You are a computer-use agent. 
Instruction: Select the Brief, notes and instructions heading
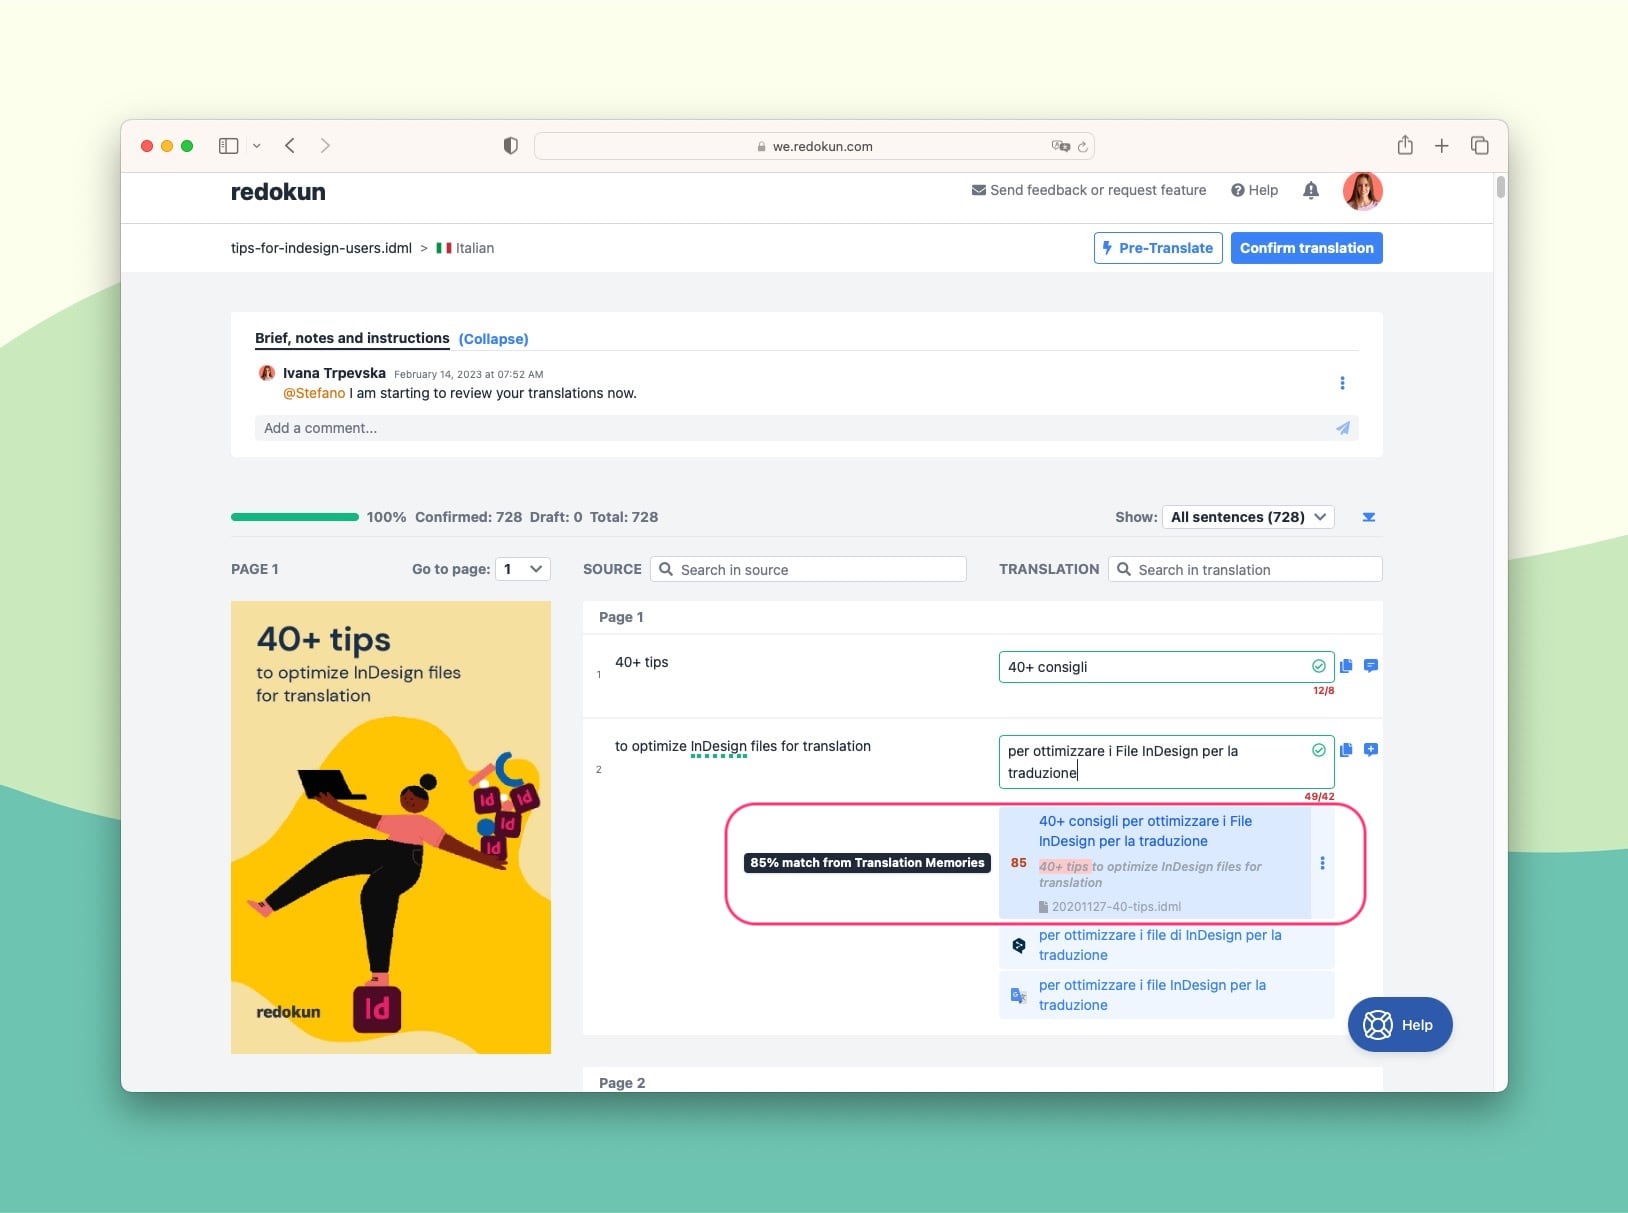[x=352, y=338]
